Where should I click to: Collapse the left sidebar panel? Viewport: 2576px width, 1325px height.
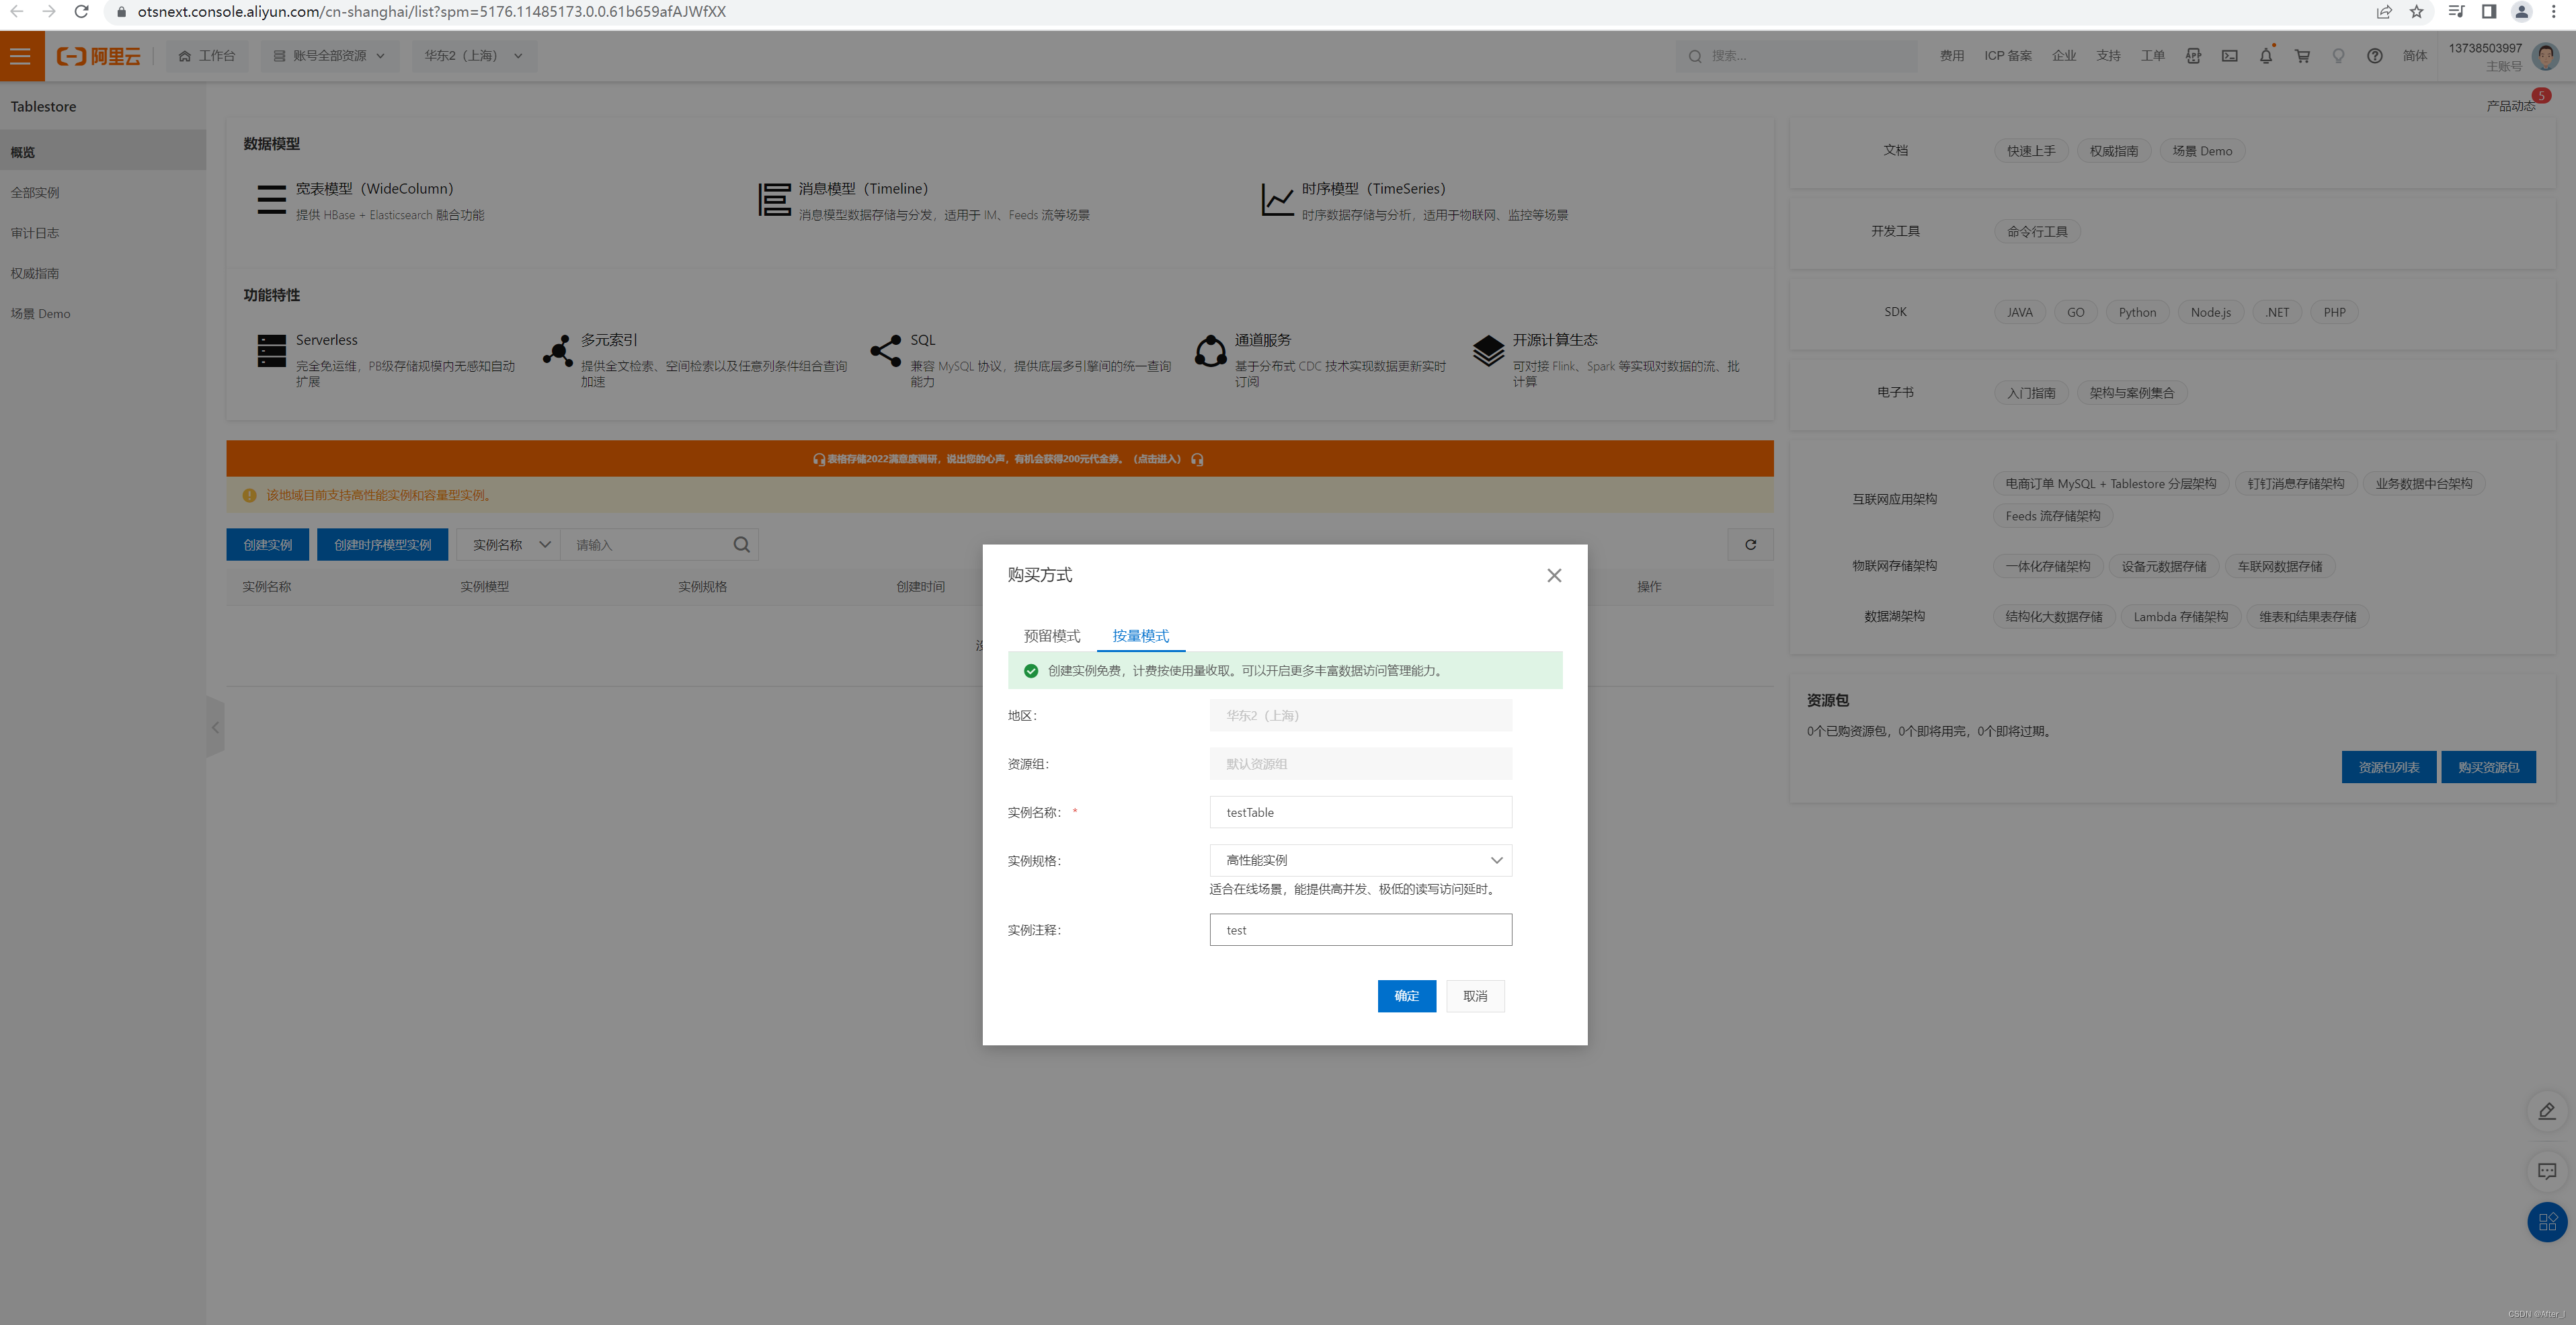(215, 727)
